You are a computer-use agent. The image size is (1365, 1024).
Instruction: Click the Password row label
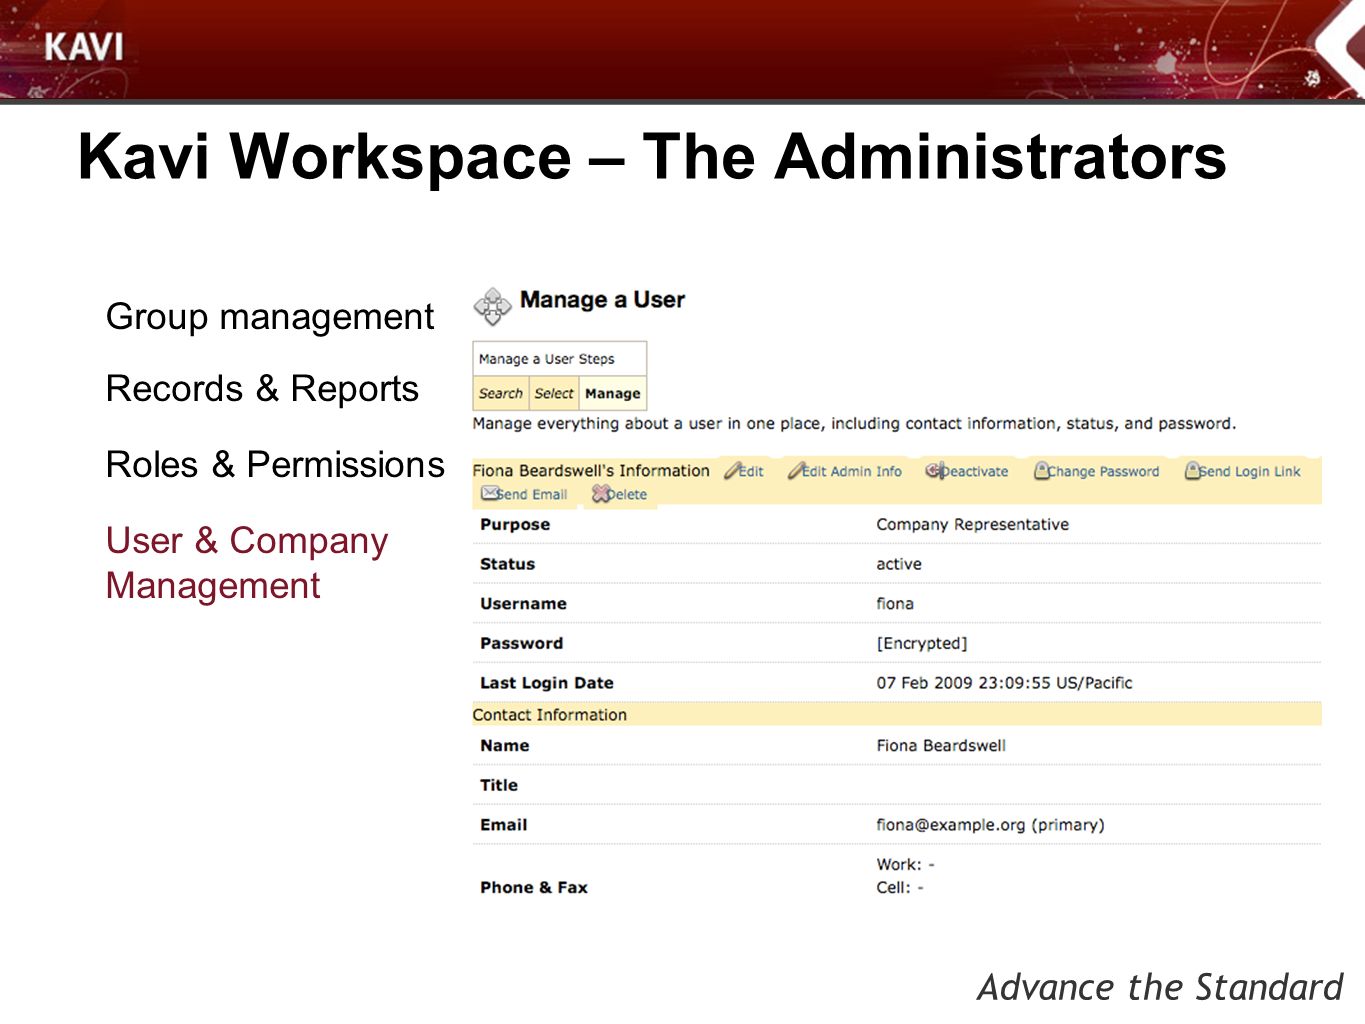click(521, 643)
